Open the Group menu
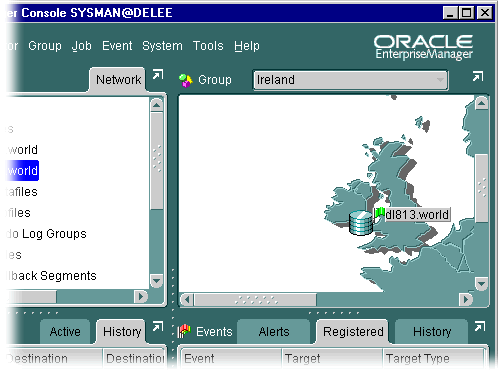Viewport: 498px width, 375px height. point(45,46)
